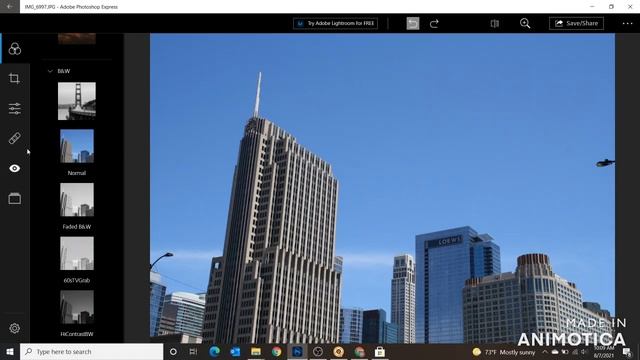Open the Save/Share button
Screen dimensions: 640x360
[x=576, y=23]
